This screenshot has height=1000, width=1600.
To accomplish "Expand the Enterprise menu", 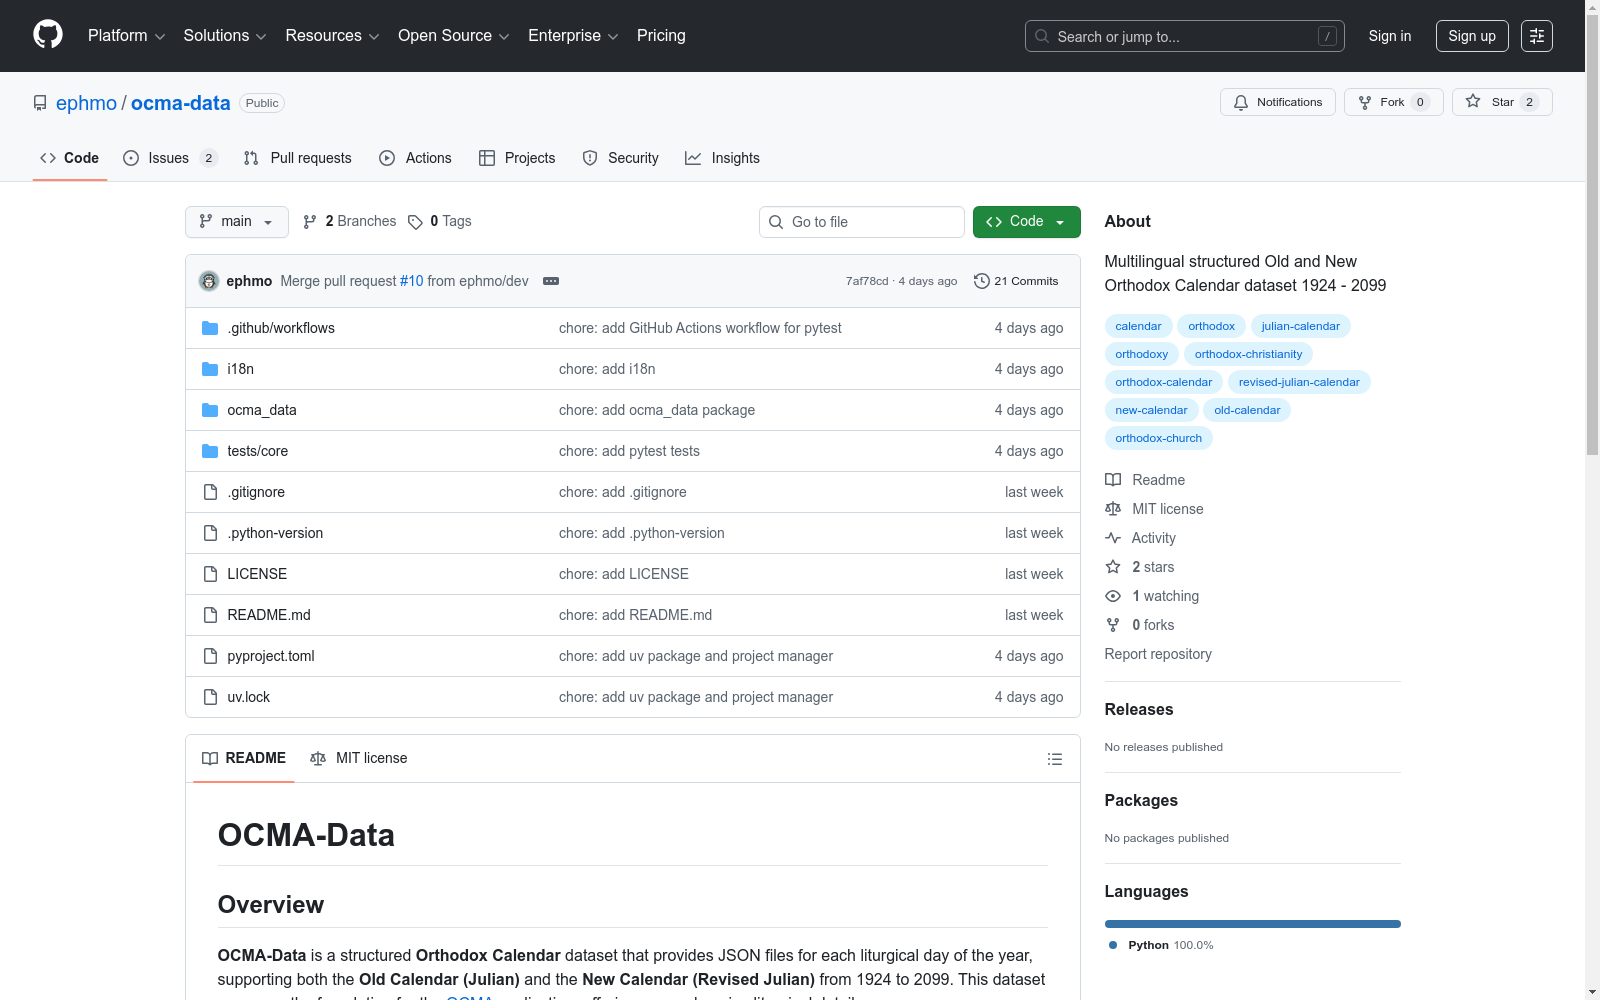I will [573, 36].
